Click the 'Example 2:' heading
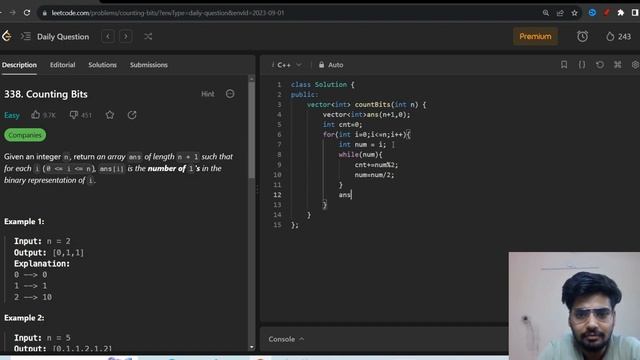This screenshot has width=640, height=360. click(24, 318)
